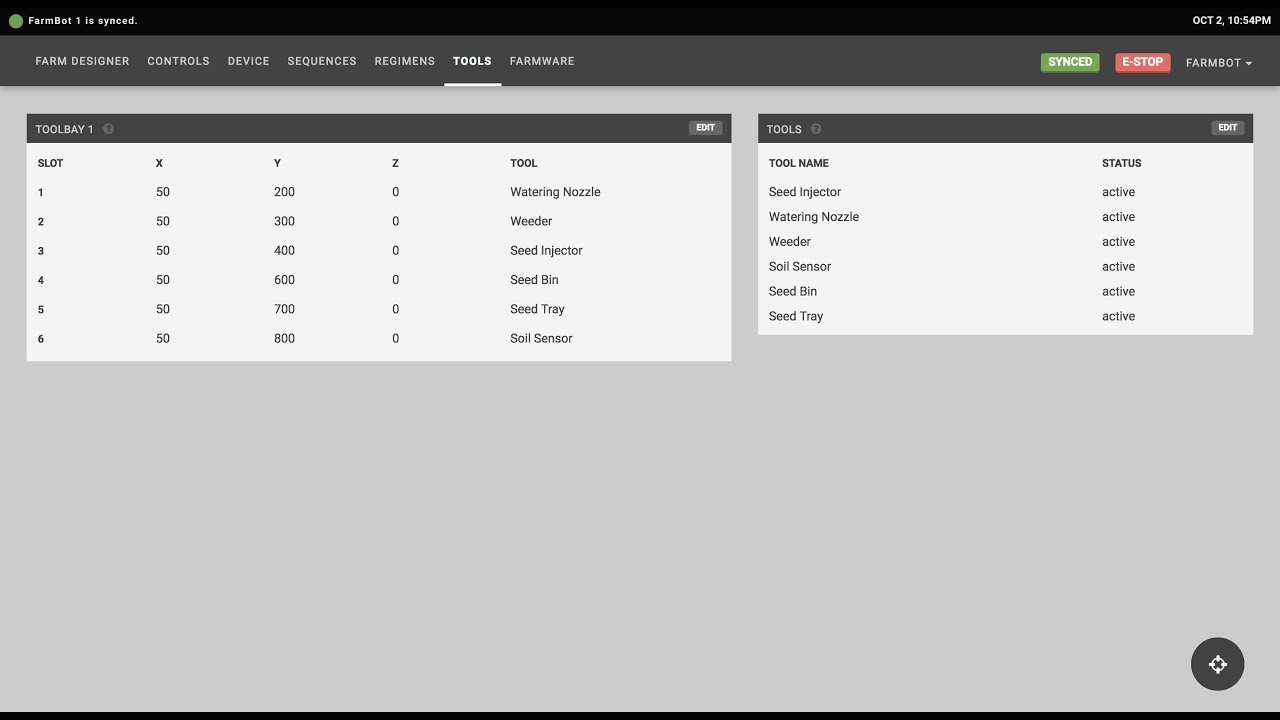
Task: Open the Farmware tab
Action: tap(542, 61)
